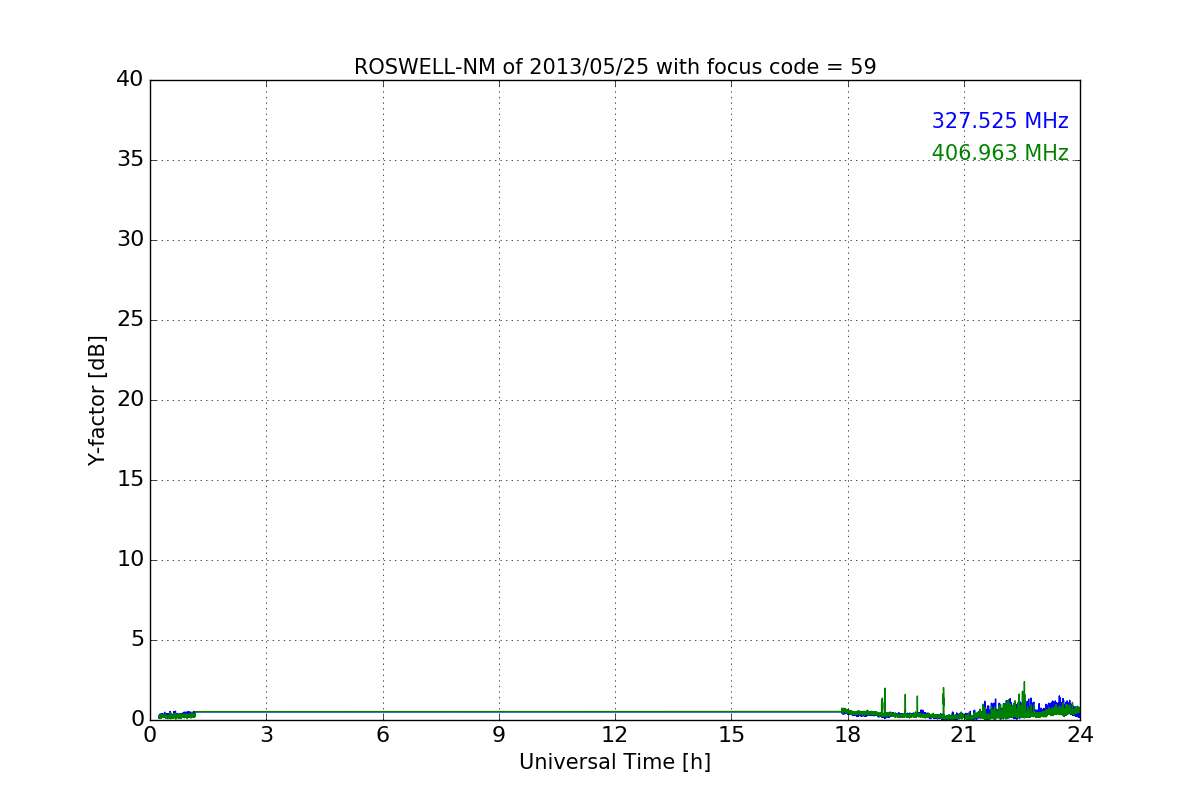Select the green 406.963 MHz legend label
Viewport: 1200px width, 800px height.
[x=1000, y=153]
